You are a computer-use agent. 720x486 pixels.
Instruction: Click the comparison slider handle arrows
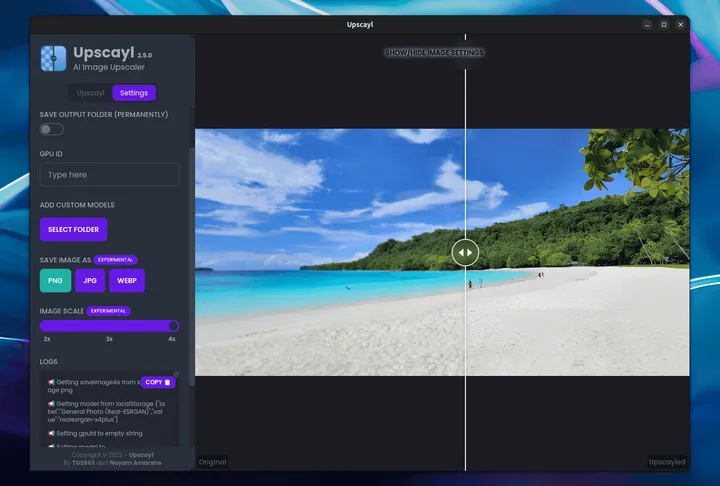pos(465,253)
